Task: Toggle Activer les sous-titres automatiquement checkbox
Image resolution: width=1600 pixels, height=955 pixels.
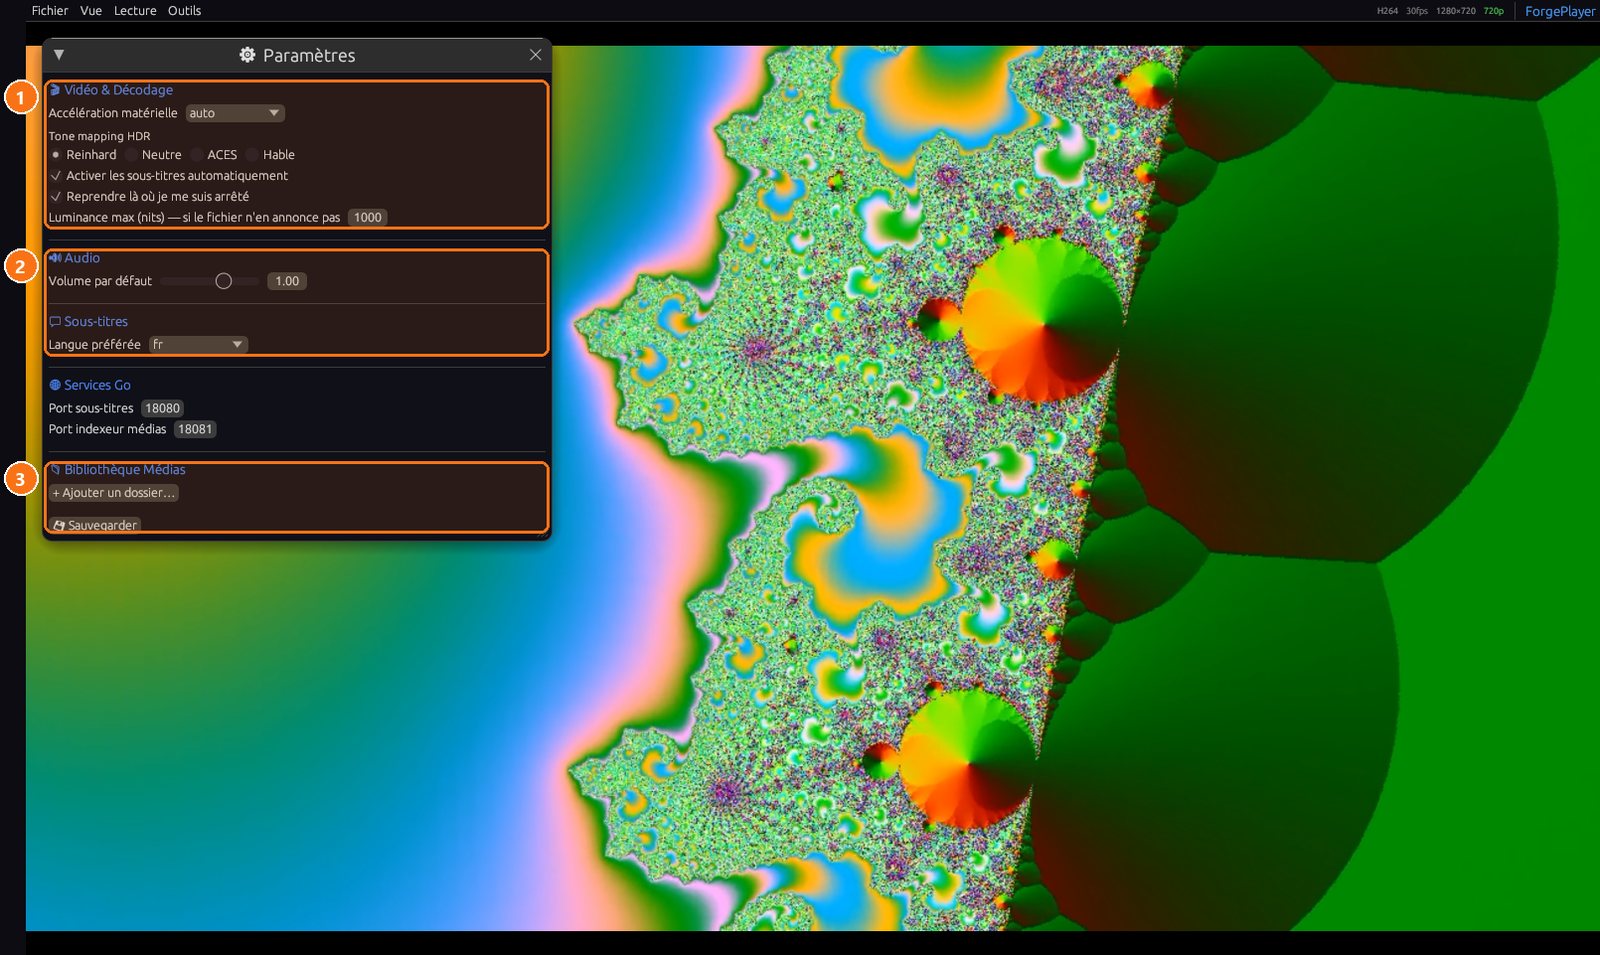Action: tap(56, 176)
